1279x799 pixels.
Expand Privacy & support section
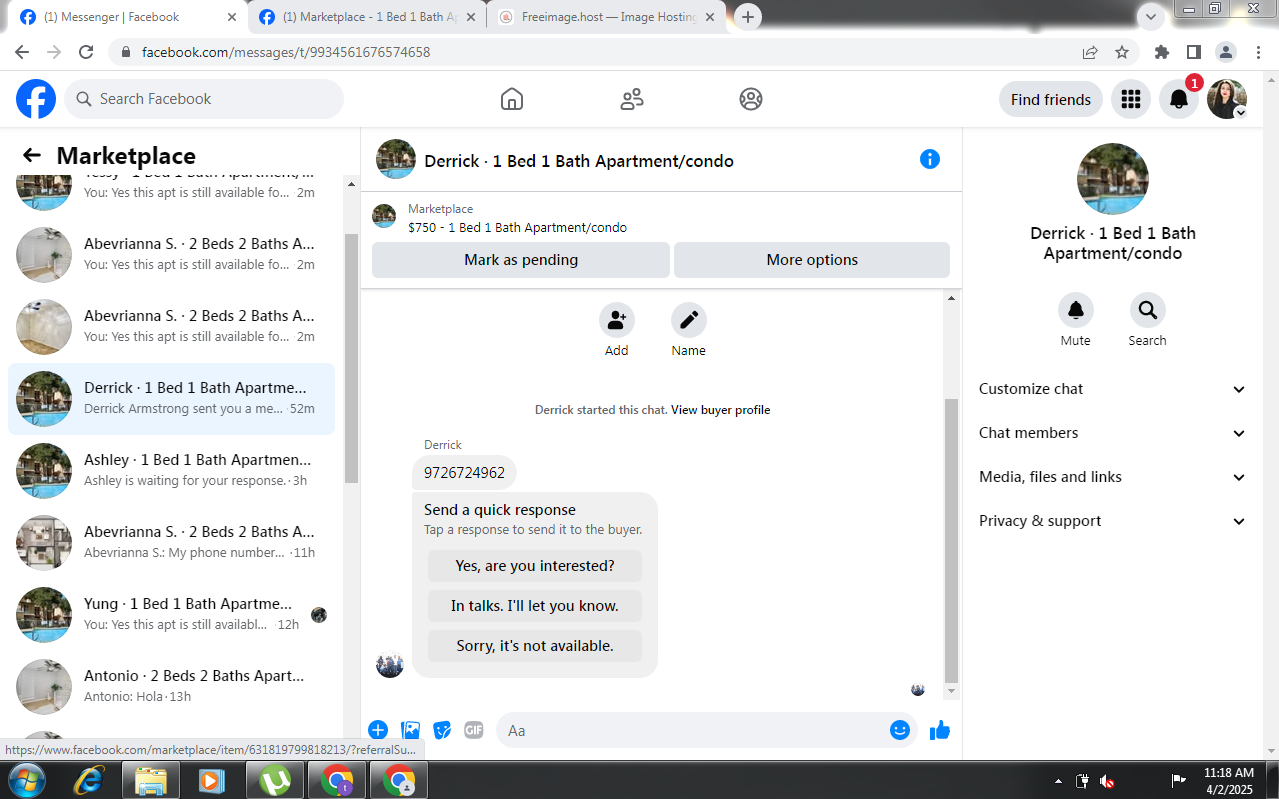pyautogui.click(x=1112, y=521)
